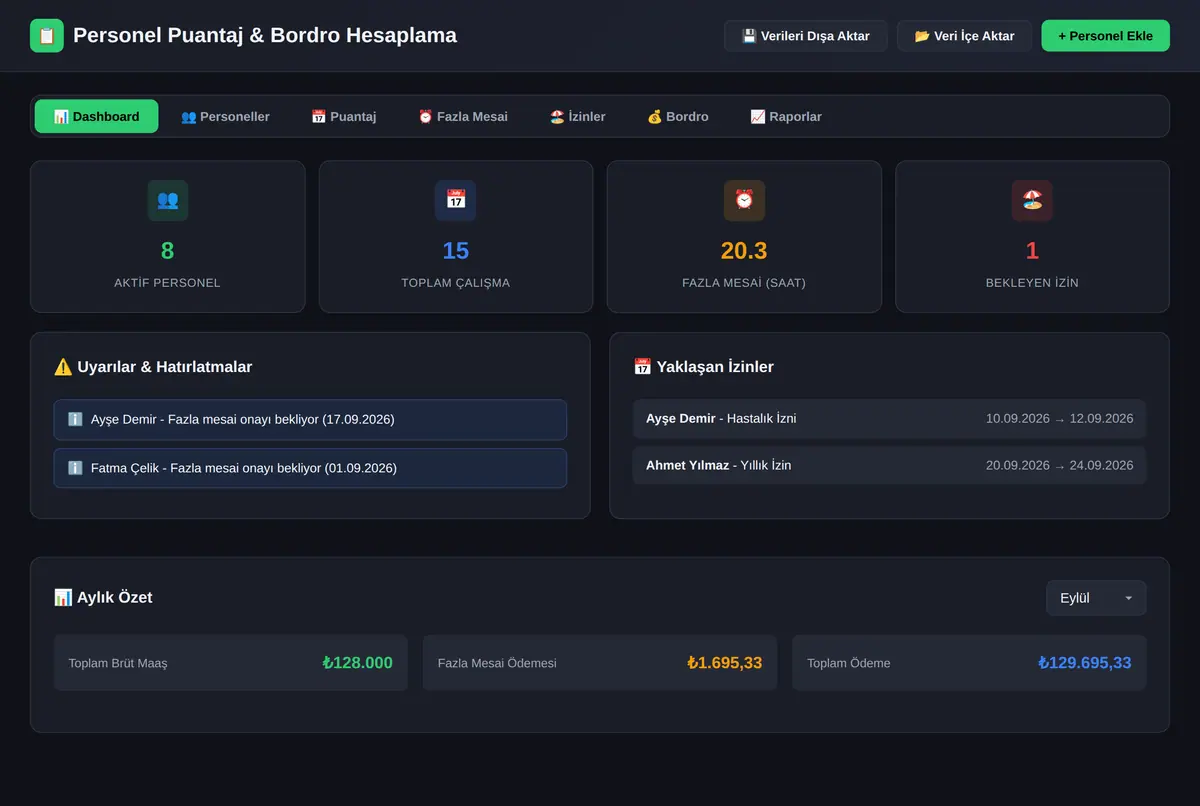The image size is (1200, 806).
Task: Click the 10.09.2026 → 12.09.2026 date range
Action: pyautogui.click(x=1059, y=418)
